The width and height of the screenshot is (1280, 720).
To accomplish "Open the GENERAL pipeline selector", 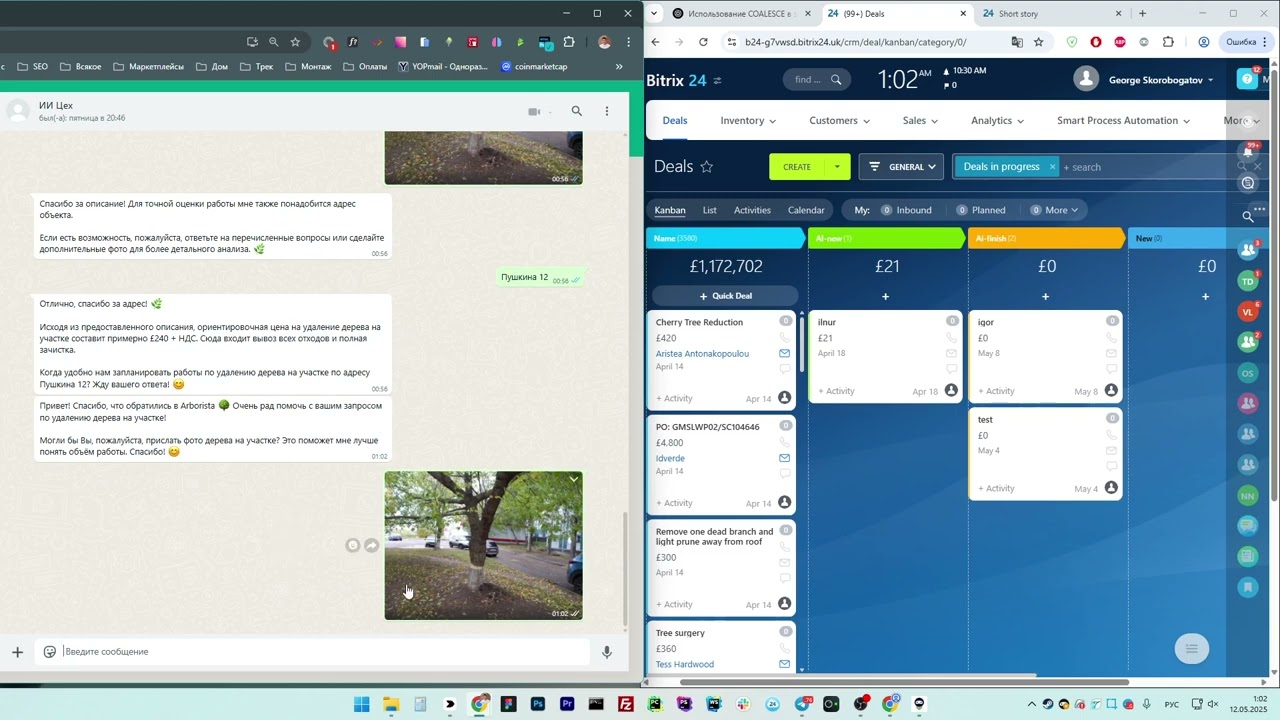I will (901, 167).
